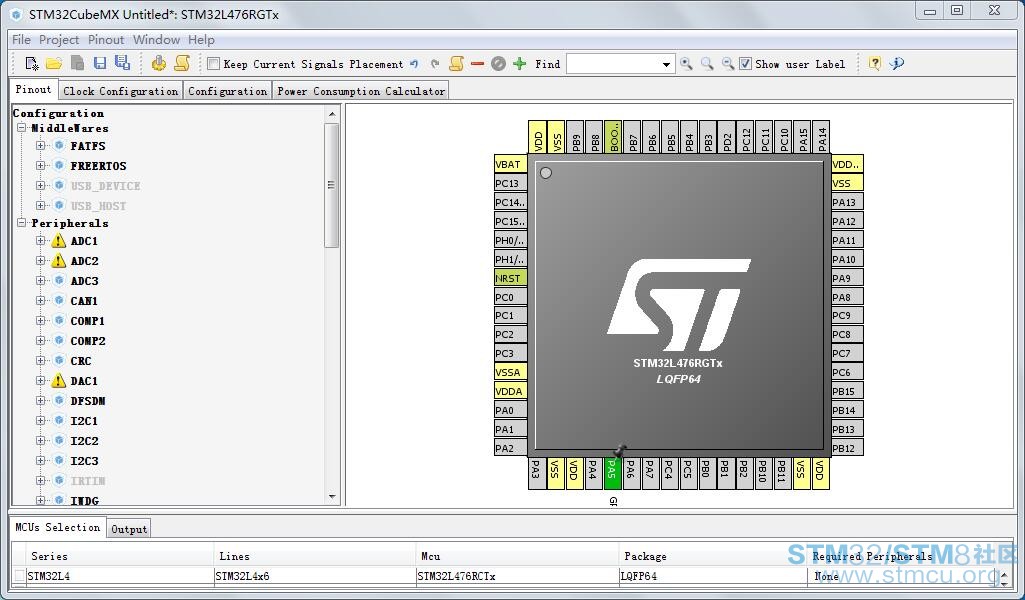
Task: Click the PC13 pin on chip
Action: tap(511, 183)
